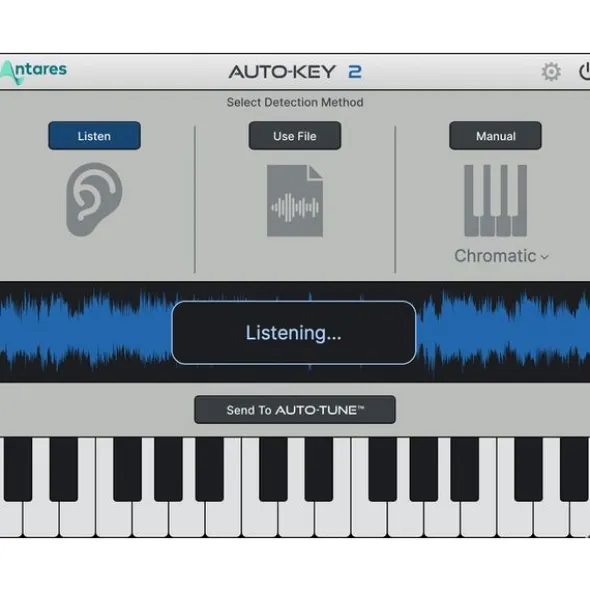Click the piano keys icon under Manual
The width and height of the screenshot is (590, 591).
495,201
